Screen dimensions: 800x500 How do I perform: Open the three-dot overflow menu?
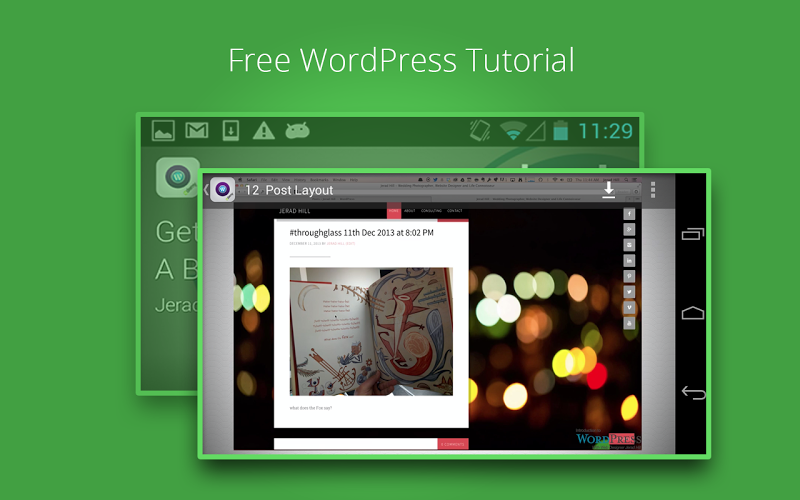(x=653, y=190)
